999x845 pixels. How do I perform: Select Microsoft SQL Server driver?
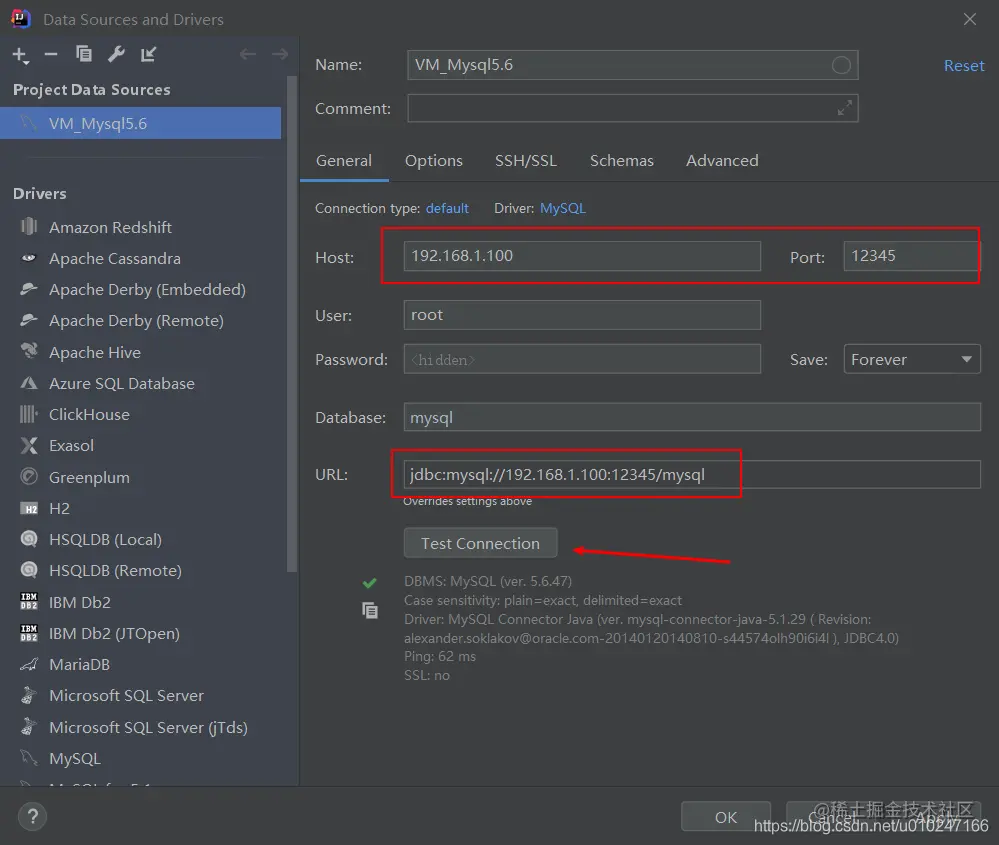click(126, 696)
